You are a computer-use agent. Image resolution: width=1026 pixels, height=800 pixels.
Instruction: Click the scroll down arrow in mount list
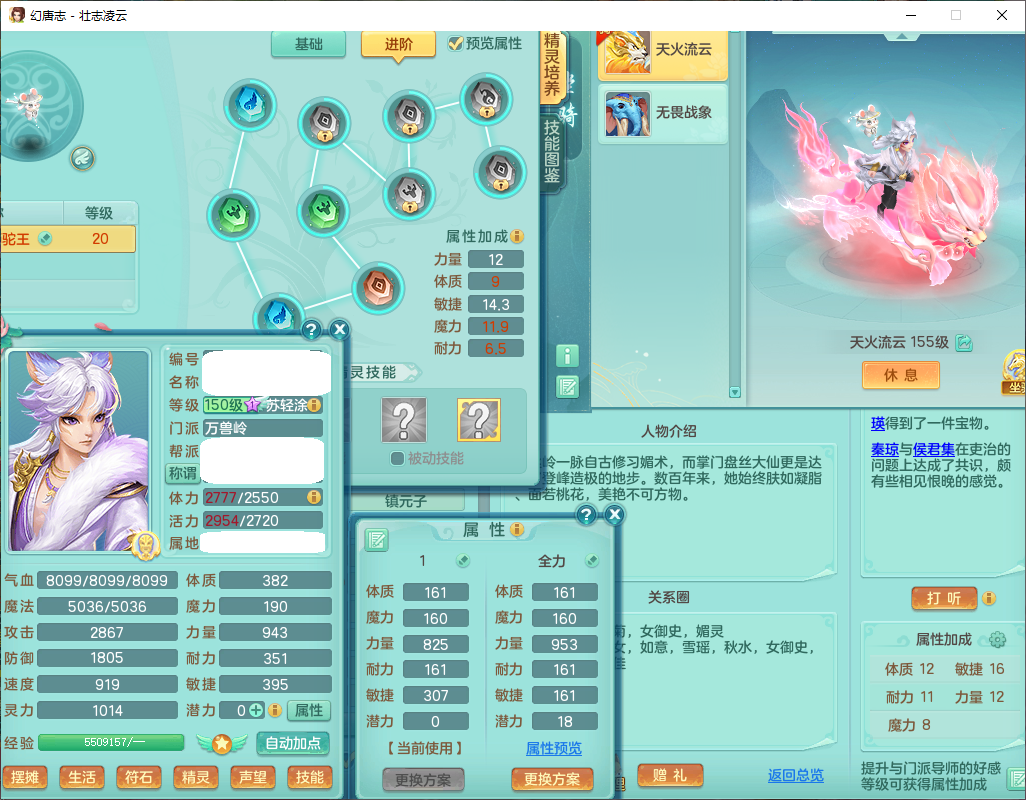tap(735, 393)
